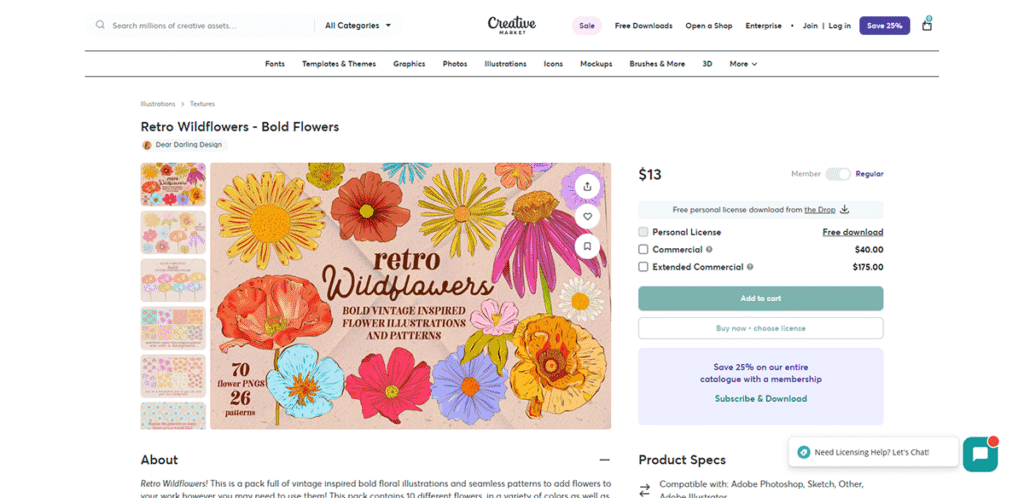Click the Free download link
The image size is (1024, 498).
click(x=853, y=232)
